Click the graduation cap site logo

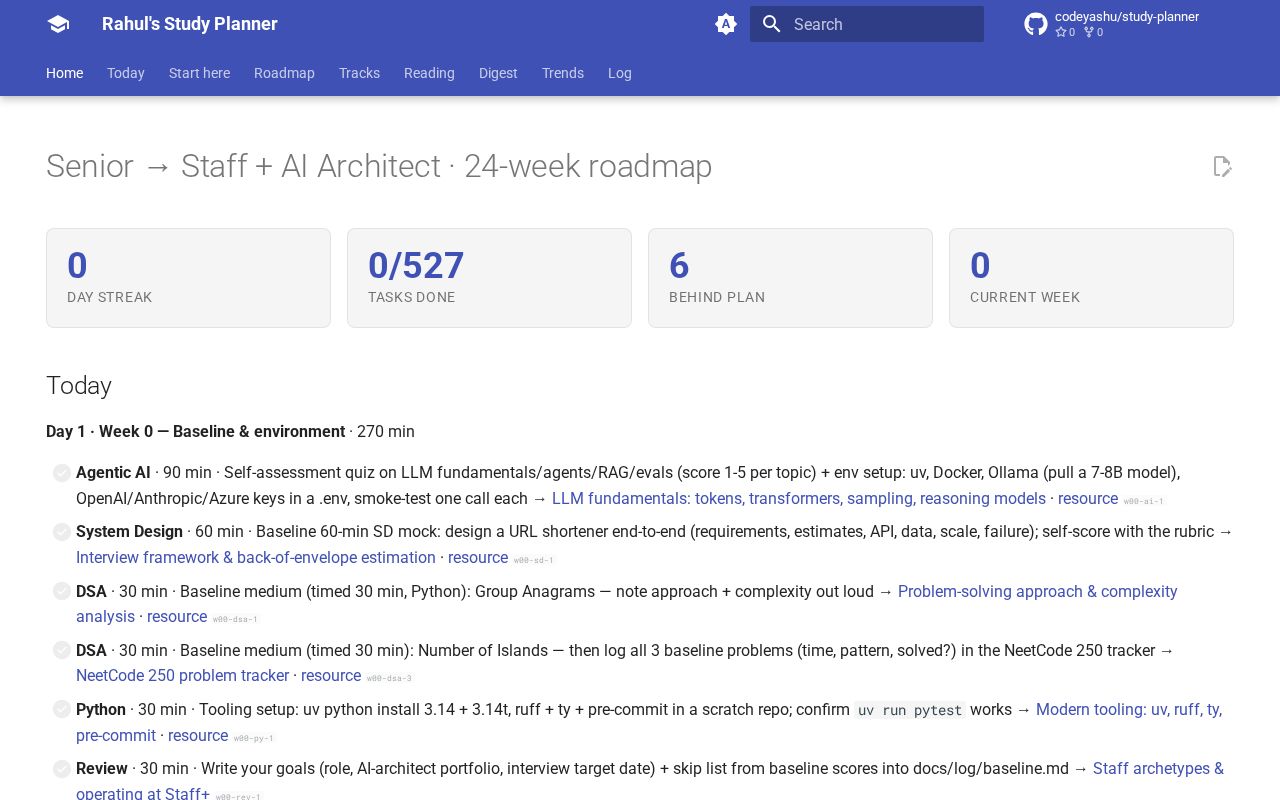[x=58, y=24]
